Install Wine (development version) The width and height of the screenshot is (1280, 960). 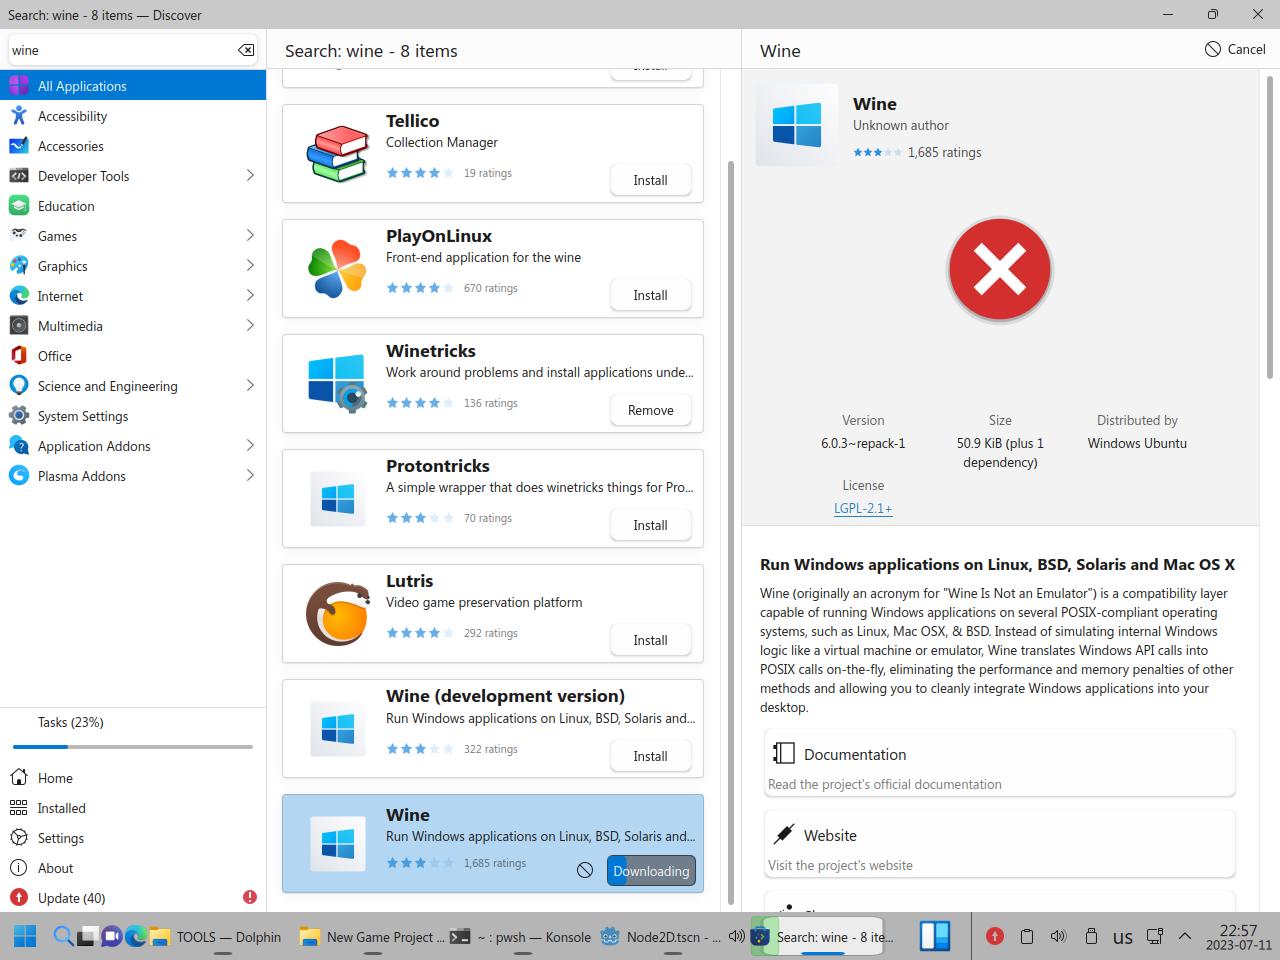pyautogui.click(x=650, y=756)
